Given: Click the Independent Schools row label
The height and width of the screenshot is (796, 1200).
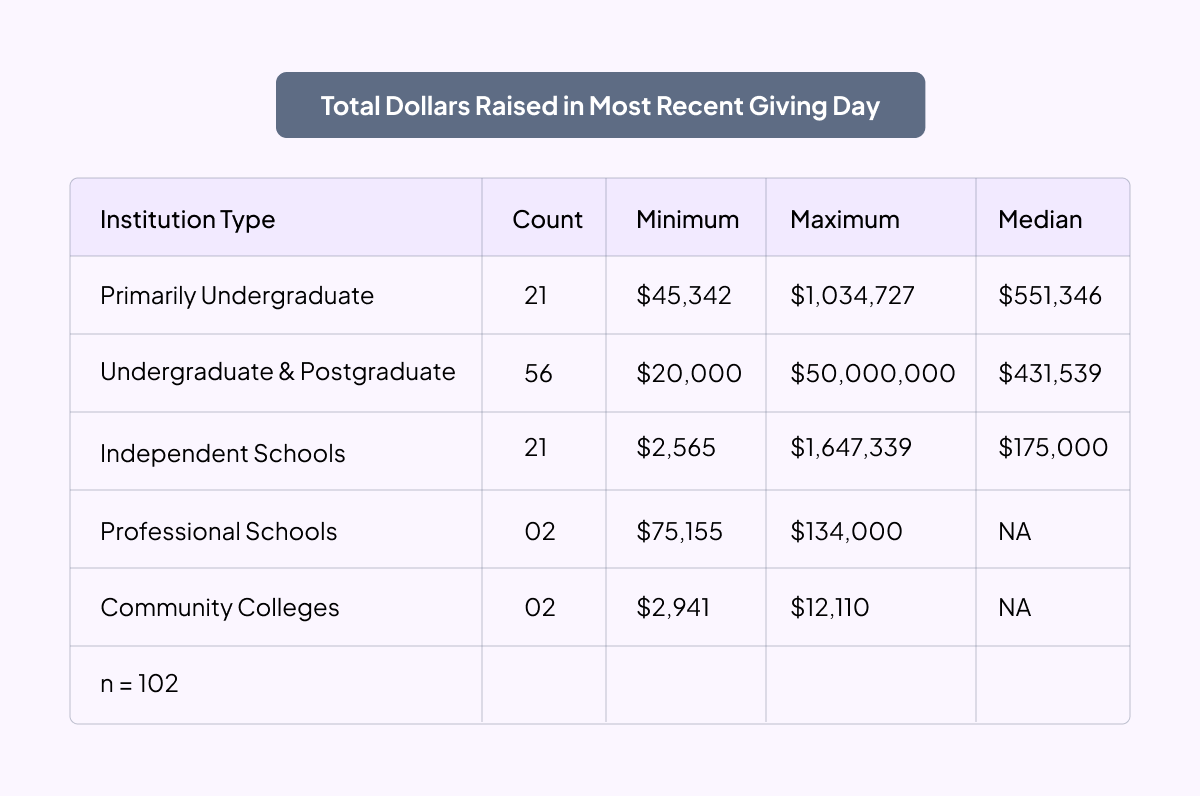Looking at the screenshot, I should 222,453.
